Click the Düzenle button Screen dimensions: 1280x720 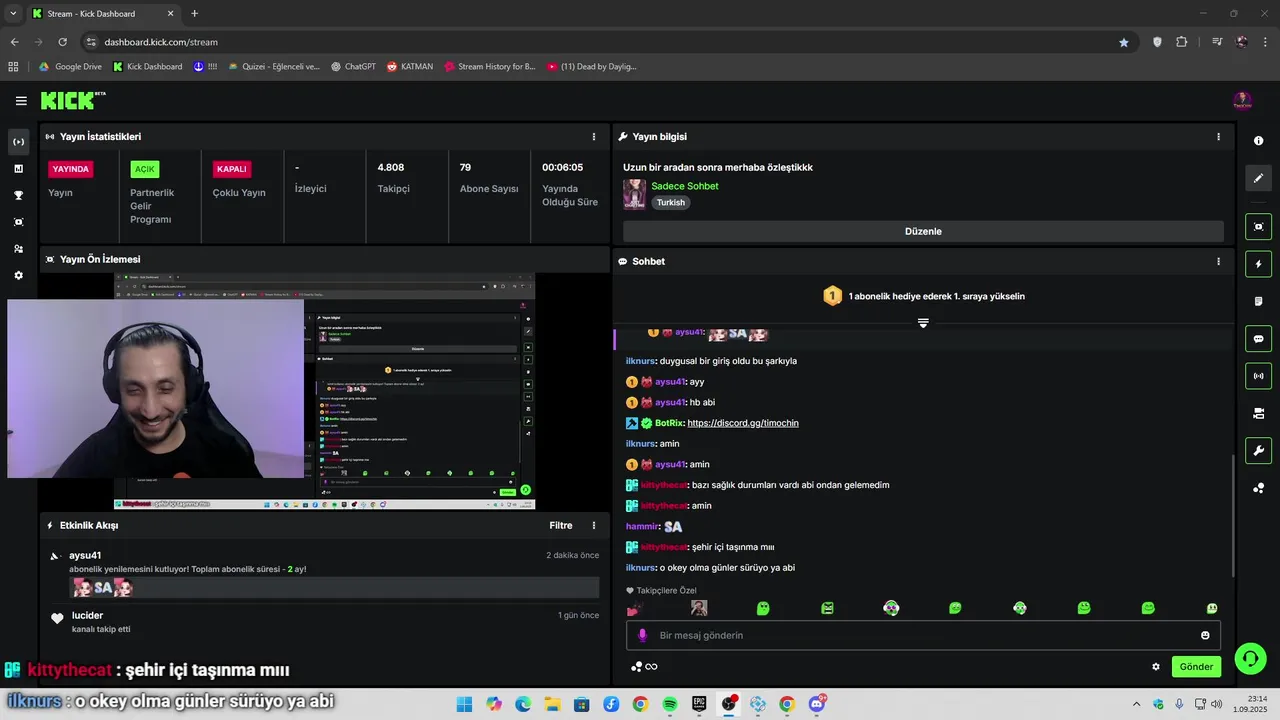coord(923,231)
